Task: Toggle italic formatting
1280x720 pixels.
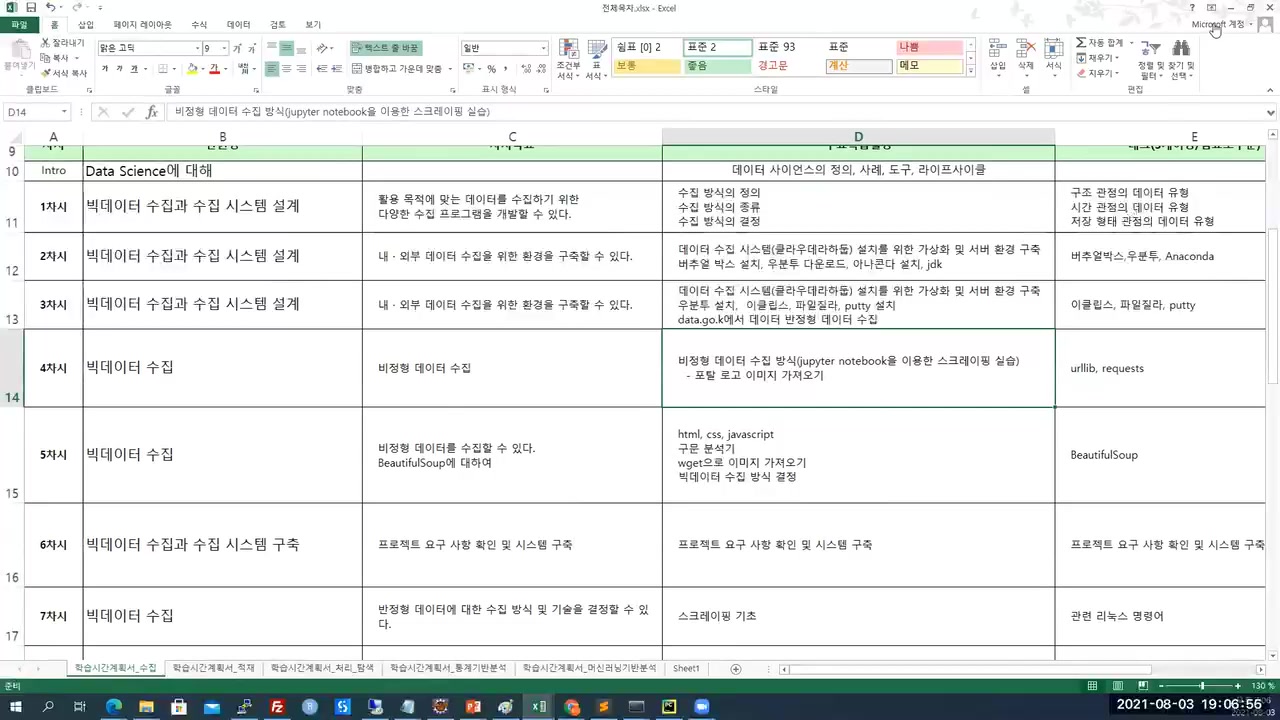Action: (x=121, y=68)
